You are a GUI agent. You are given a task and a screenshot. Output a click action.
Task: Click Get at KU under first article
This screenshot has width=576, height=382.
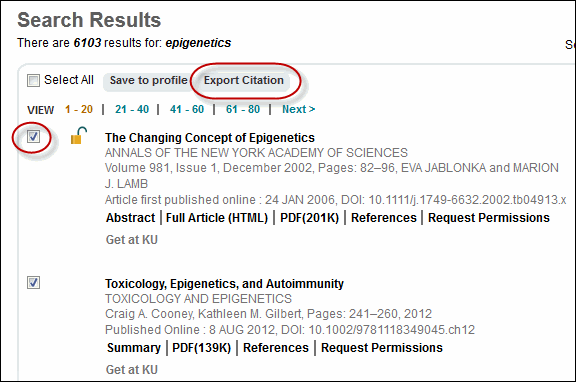click(132, 240)
